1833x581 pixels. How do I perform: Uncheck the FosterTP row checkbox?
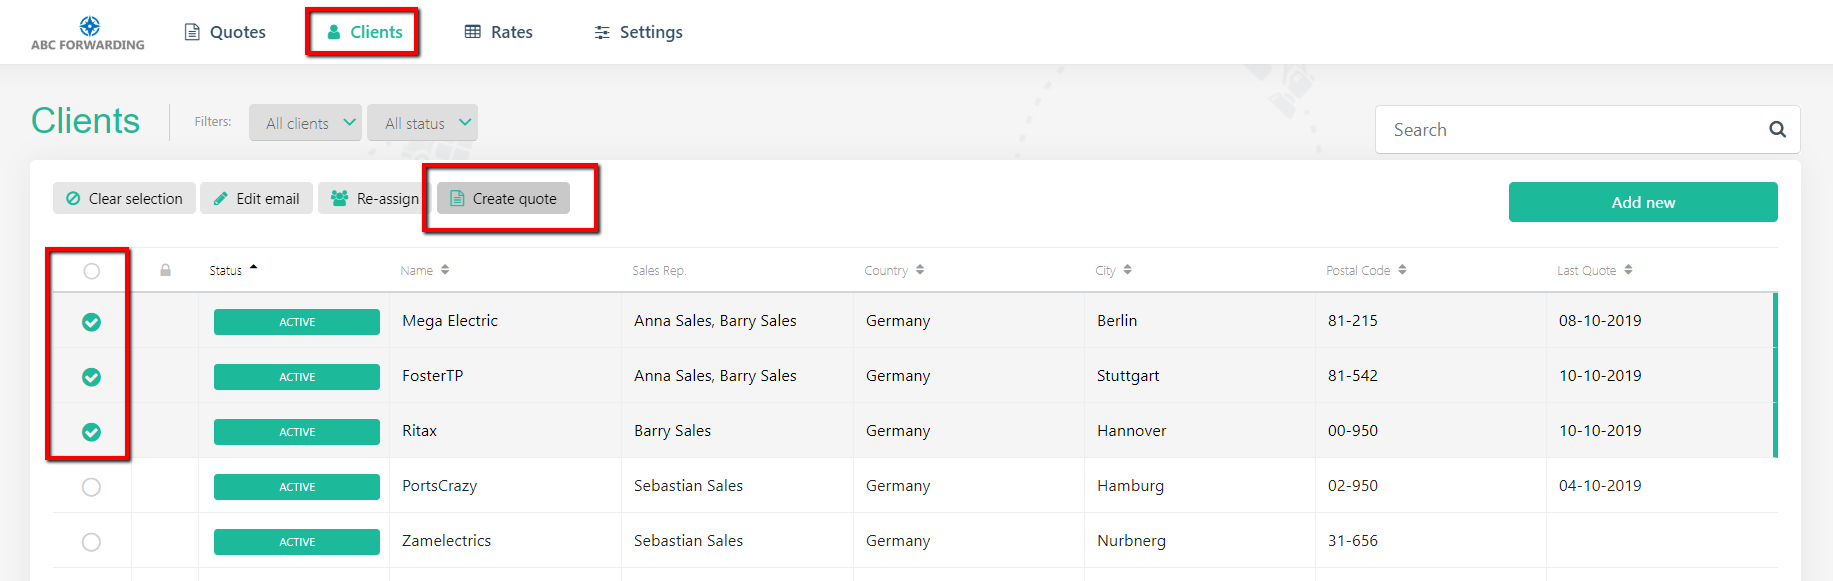coord(91,377)
